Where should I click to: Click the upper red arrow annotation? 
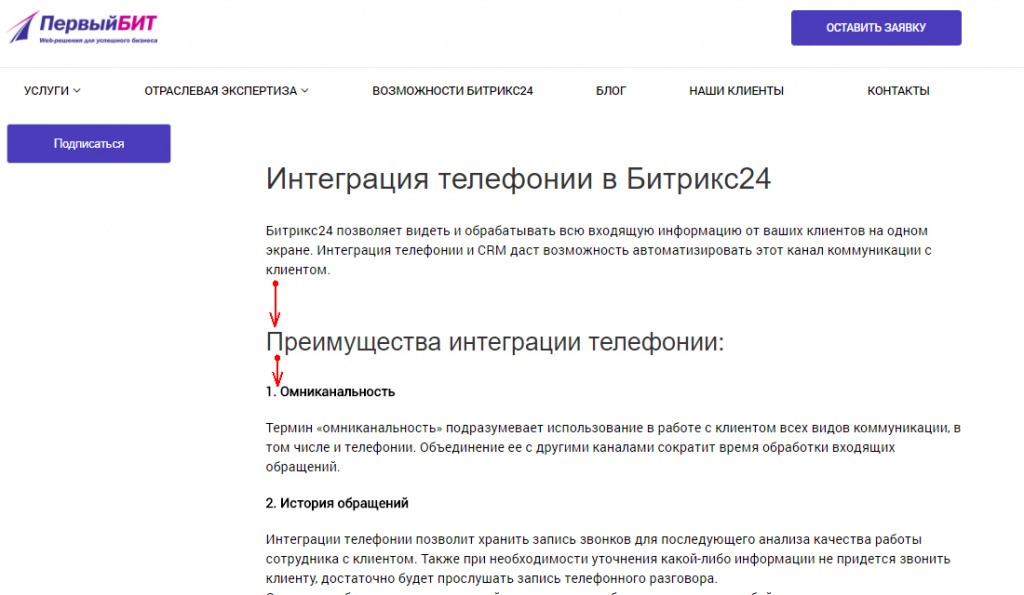tap(276, 300)
